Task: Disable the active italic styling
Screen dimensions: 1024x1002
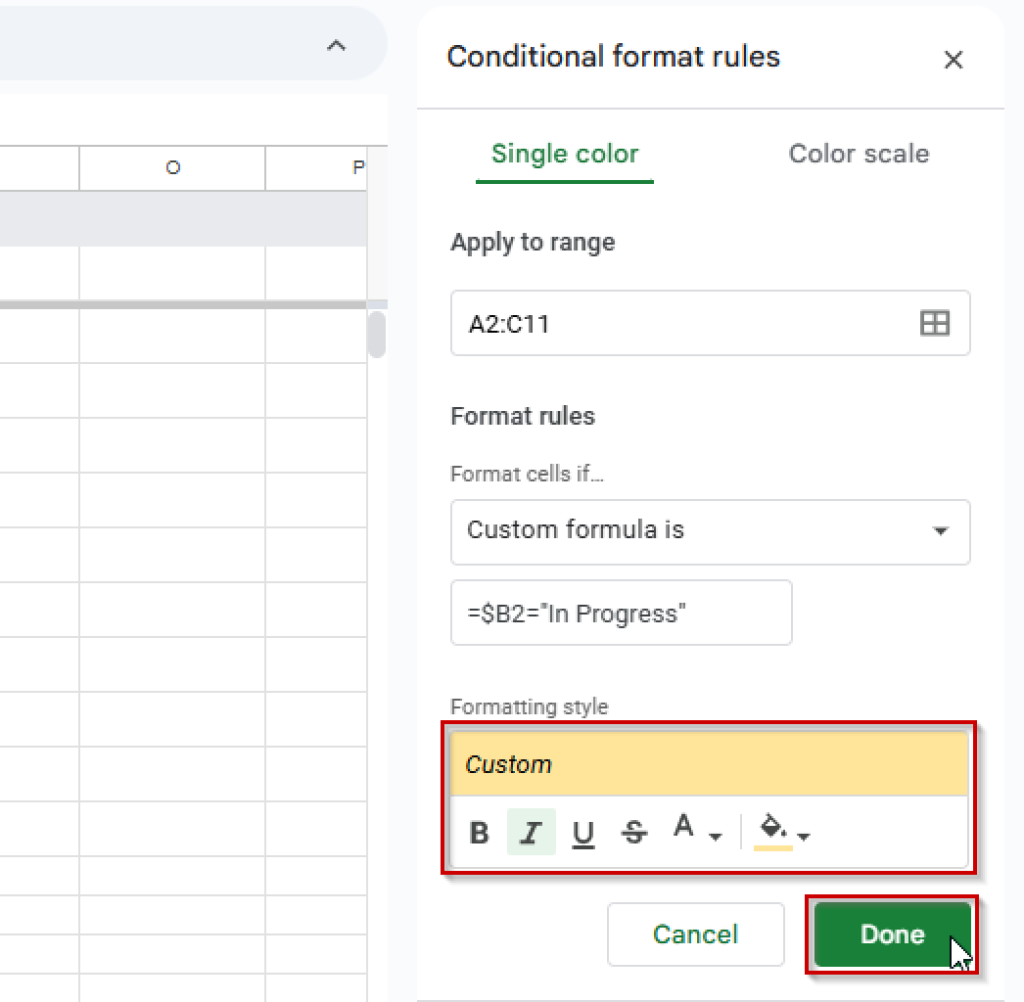Action: pyautogui.click(x=531, y=832)
